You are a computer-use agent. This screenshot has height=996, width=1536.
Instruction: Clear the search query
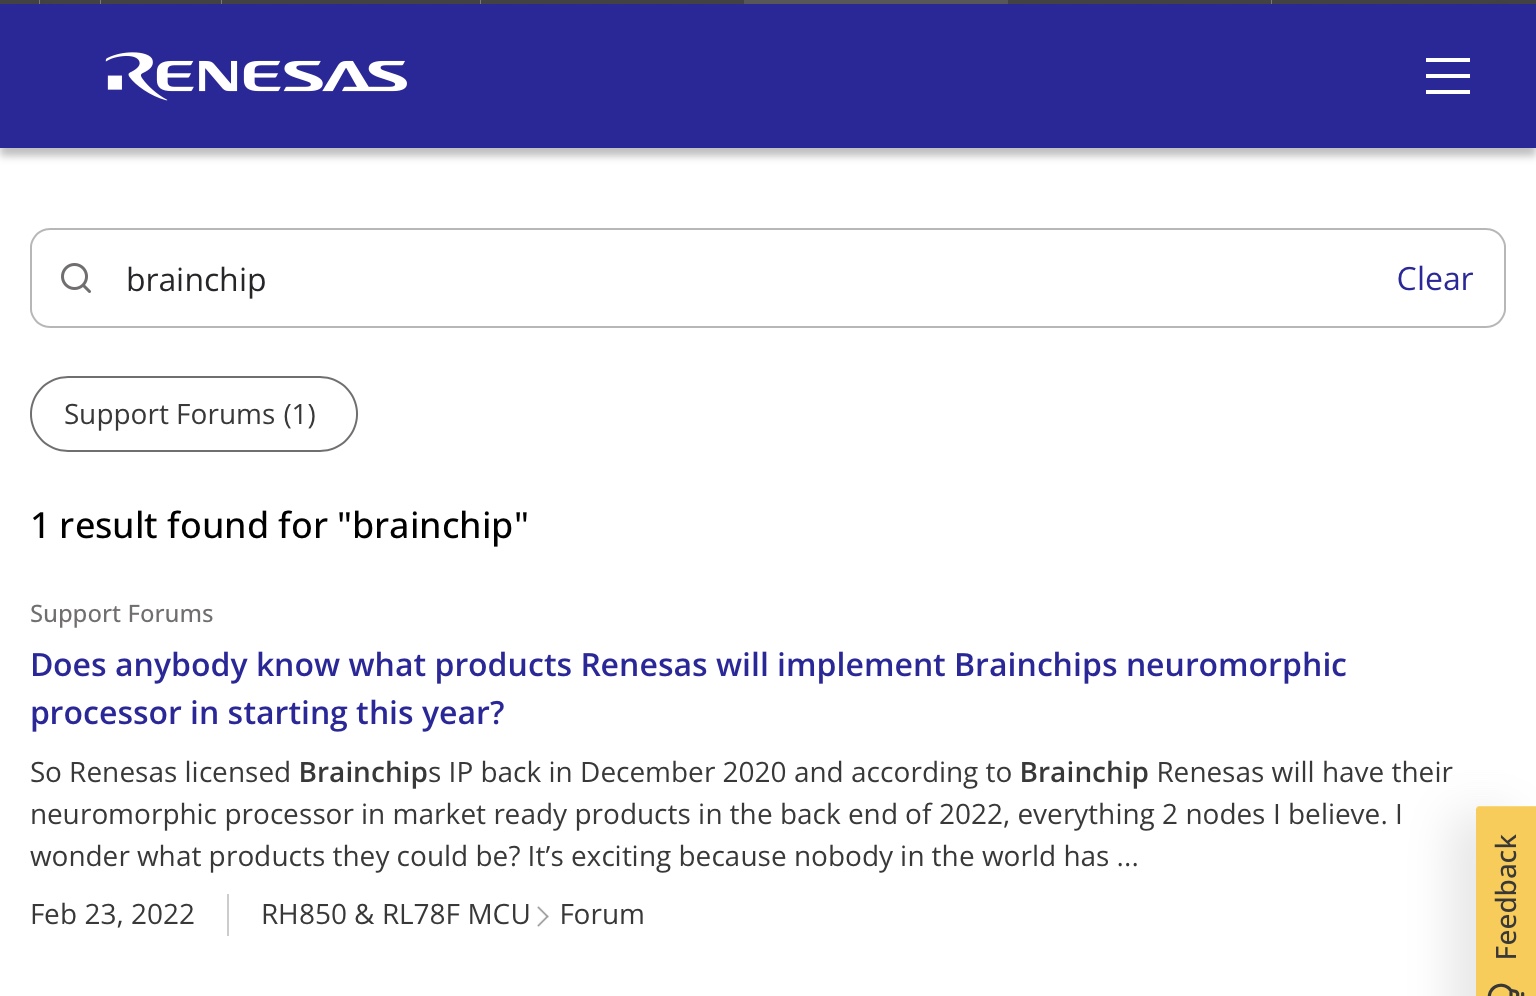click(x=1434, y=279)
